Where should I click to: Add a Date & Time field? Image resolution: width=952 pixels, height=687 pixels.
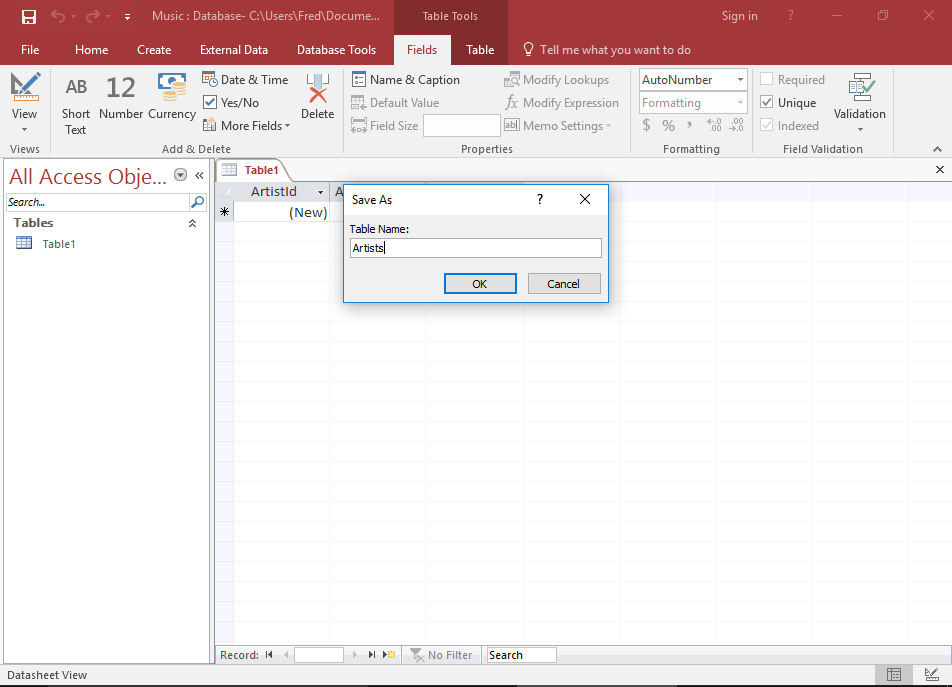(x=245, y=80)
